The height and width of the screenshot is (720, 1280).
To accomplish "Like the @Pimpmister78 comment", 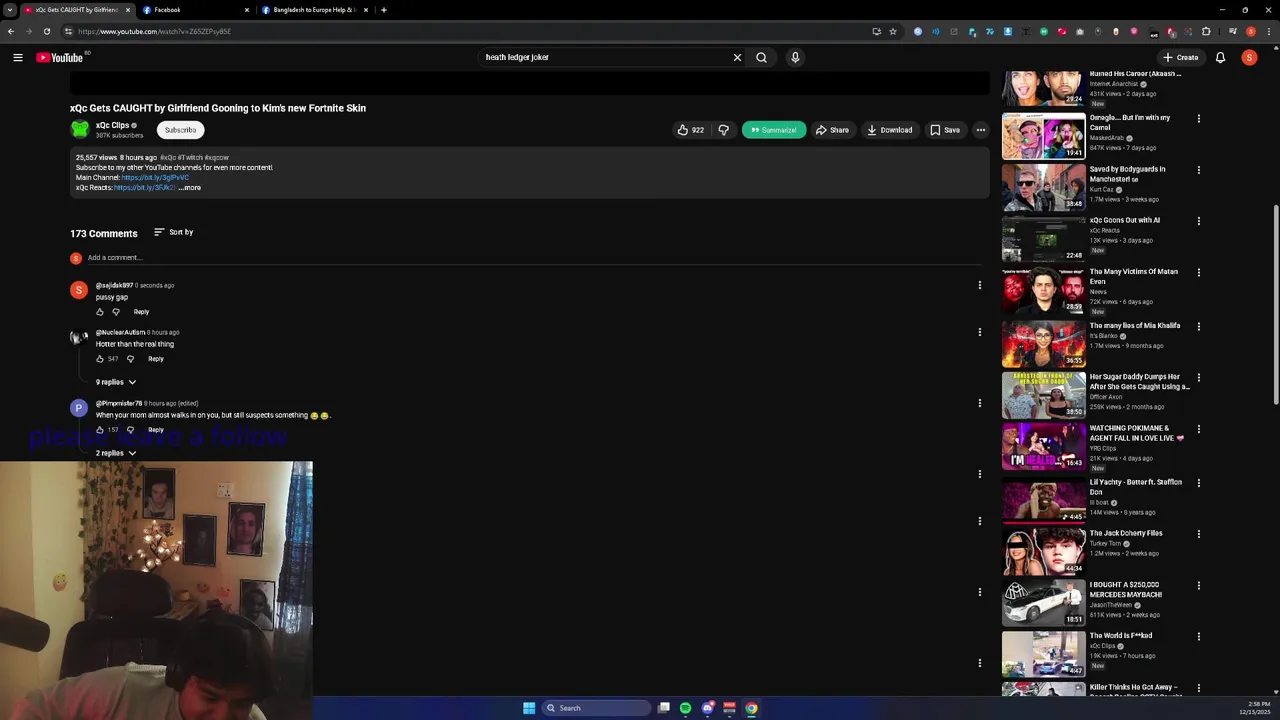I will click(x=100, y=430).
